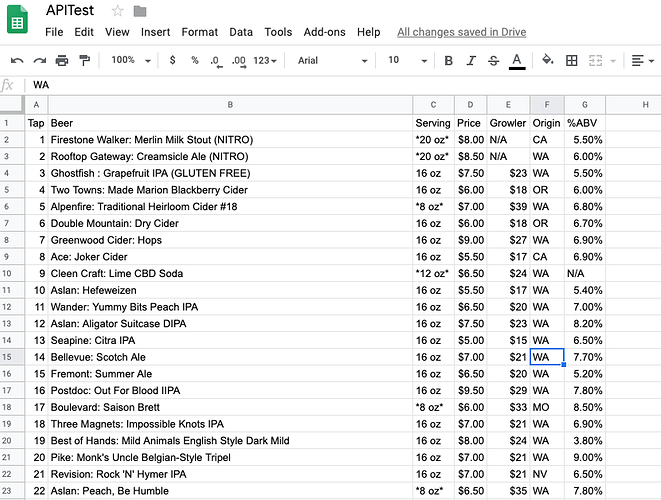Viewport: 661px width, 500px height.
Task: Select the 'Growler' header cell
Action: (508, 123)
